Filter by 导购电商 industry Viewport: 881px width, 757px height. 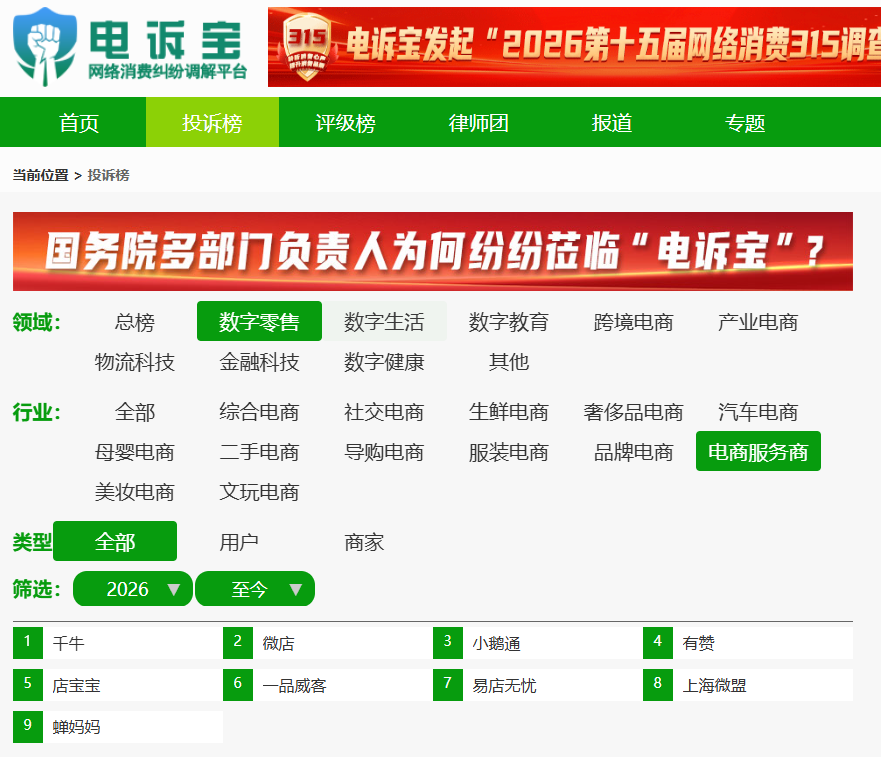(x=384, y=452)
